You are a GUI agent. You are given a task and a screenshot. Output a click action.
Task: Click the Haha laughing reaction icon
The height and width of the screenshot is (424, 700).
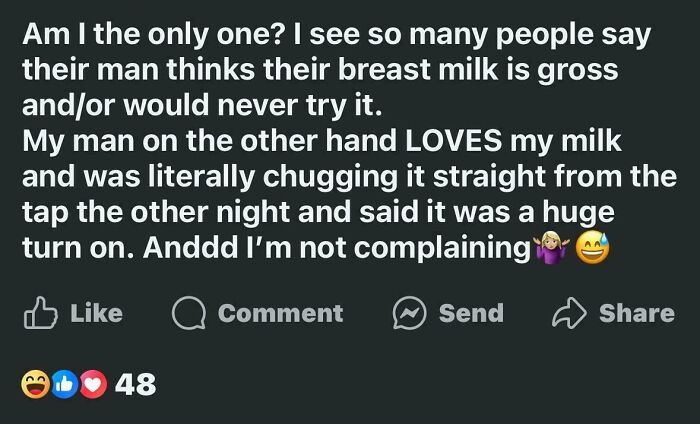click(x=36, y=383)
